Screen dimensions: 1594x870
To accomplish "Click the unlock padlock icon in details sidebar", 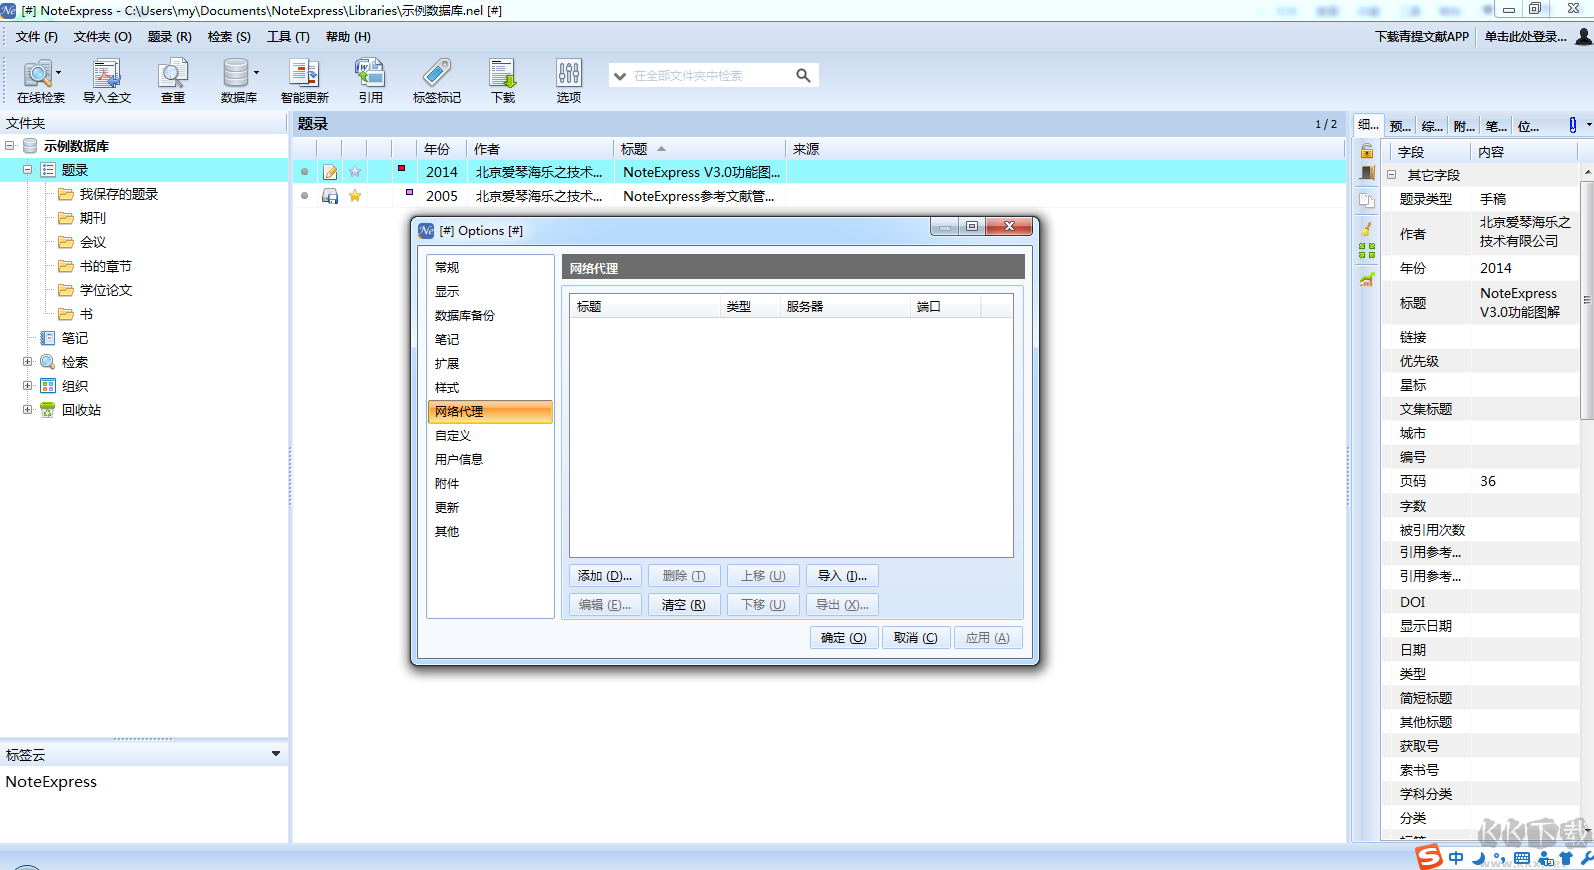I will point(1367,151).
